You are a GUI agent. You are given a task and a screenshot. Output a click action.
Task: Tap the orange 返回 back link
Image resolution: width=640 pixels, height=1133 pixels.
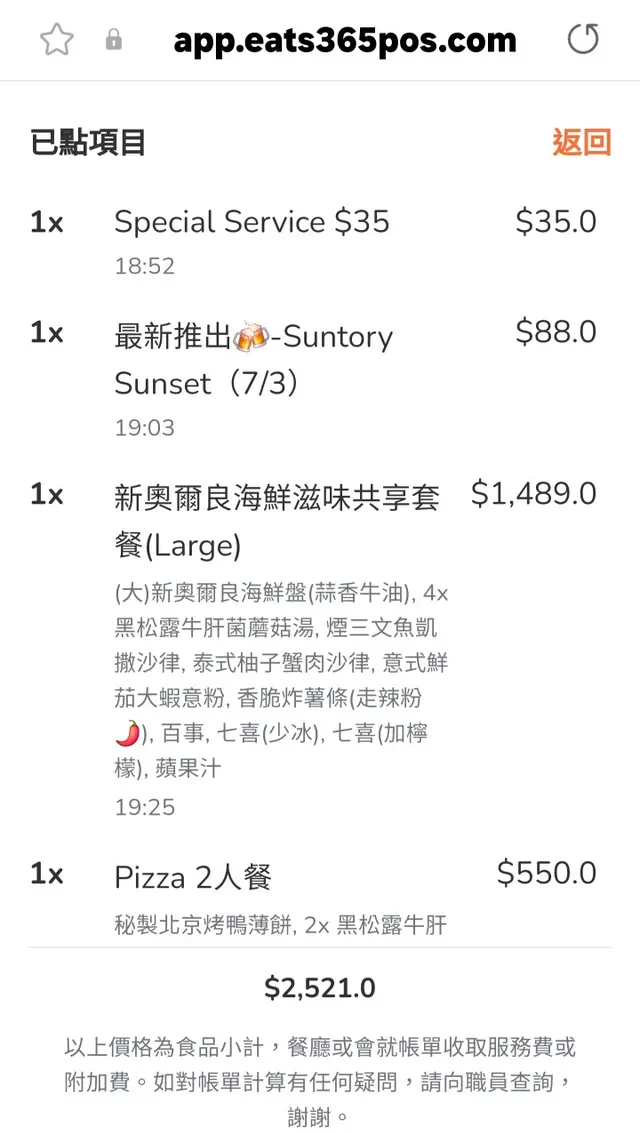581,143
